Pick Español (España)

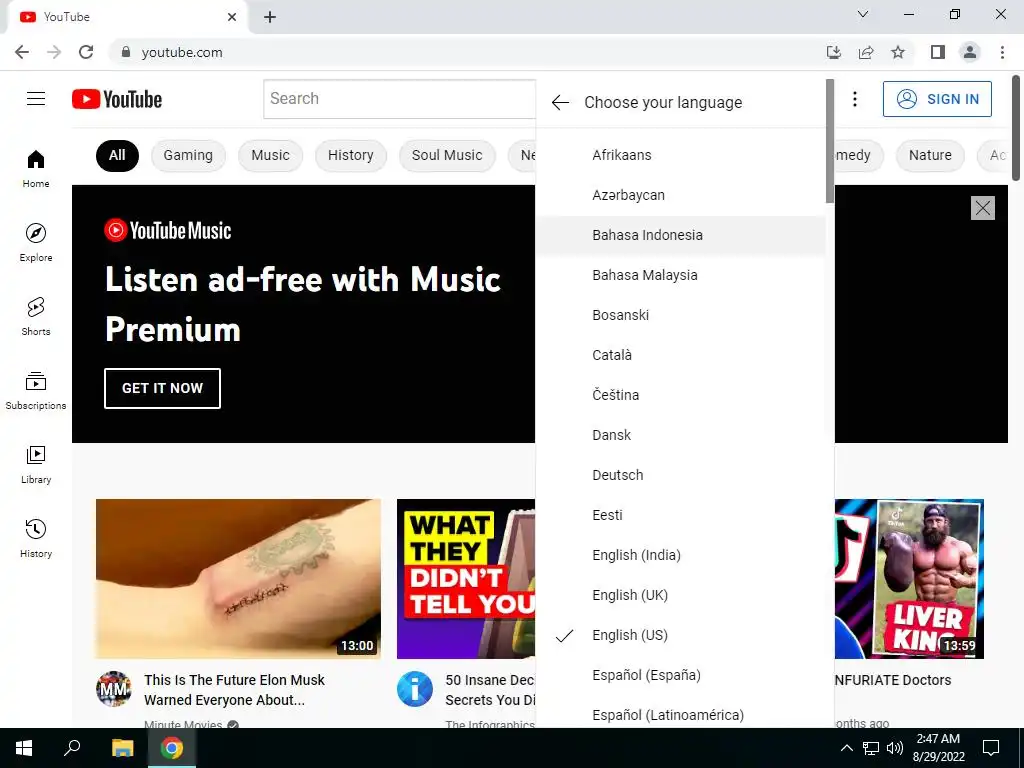coord(680,675)
